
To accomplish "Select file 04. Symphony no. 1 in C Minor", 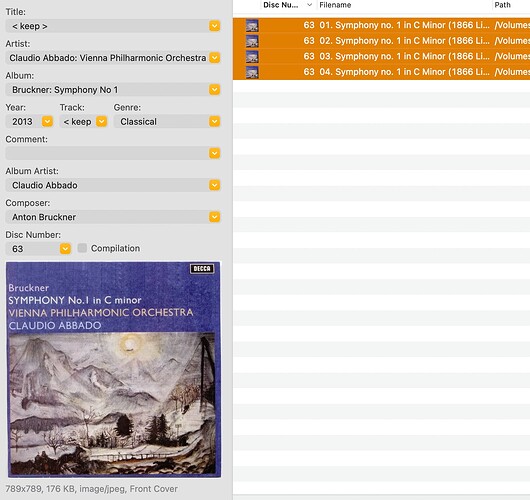I will click(404, 72).
